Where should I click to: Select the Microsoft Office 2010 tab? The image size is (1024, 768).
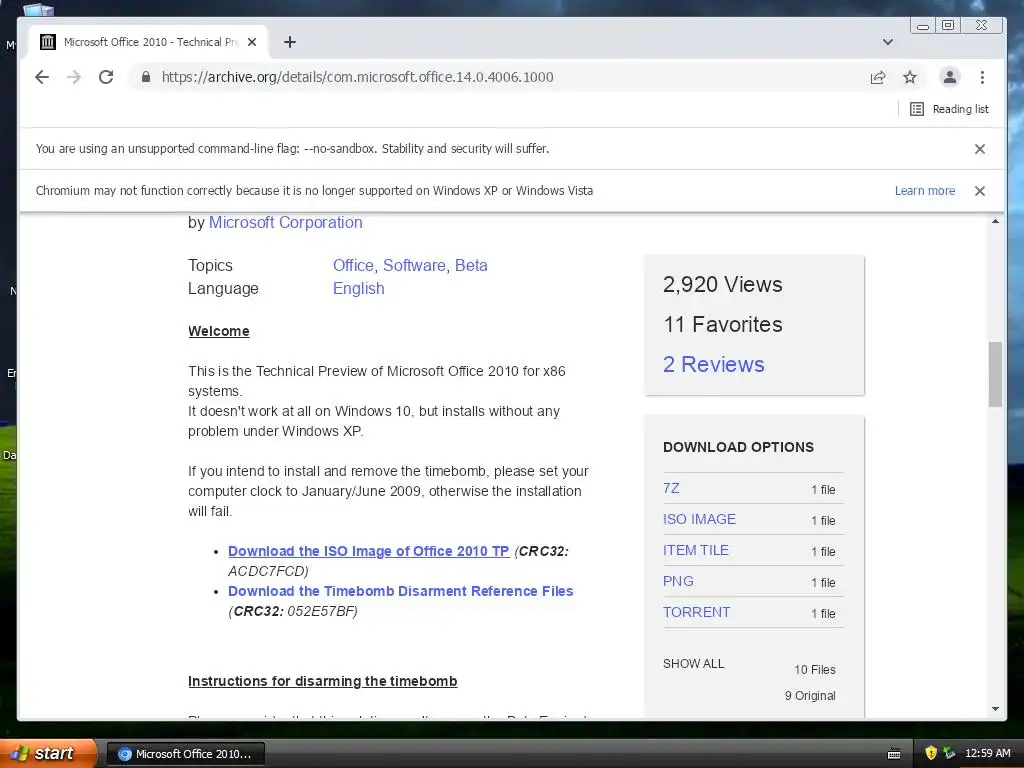(149, 42)
